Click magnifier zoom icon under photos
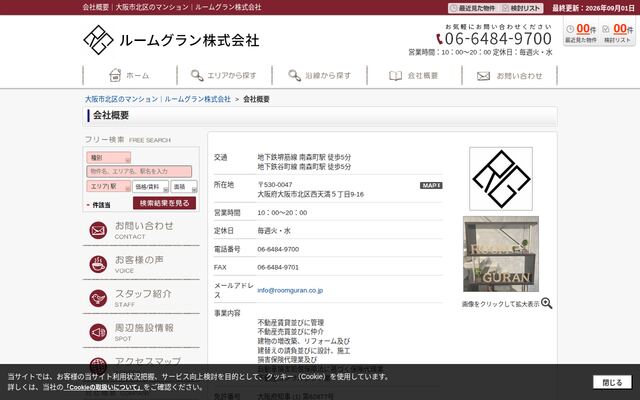This screenshot has height=400, width=640. (x=547, y=303)
